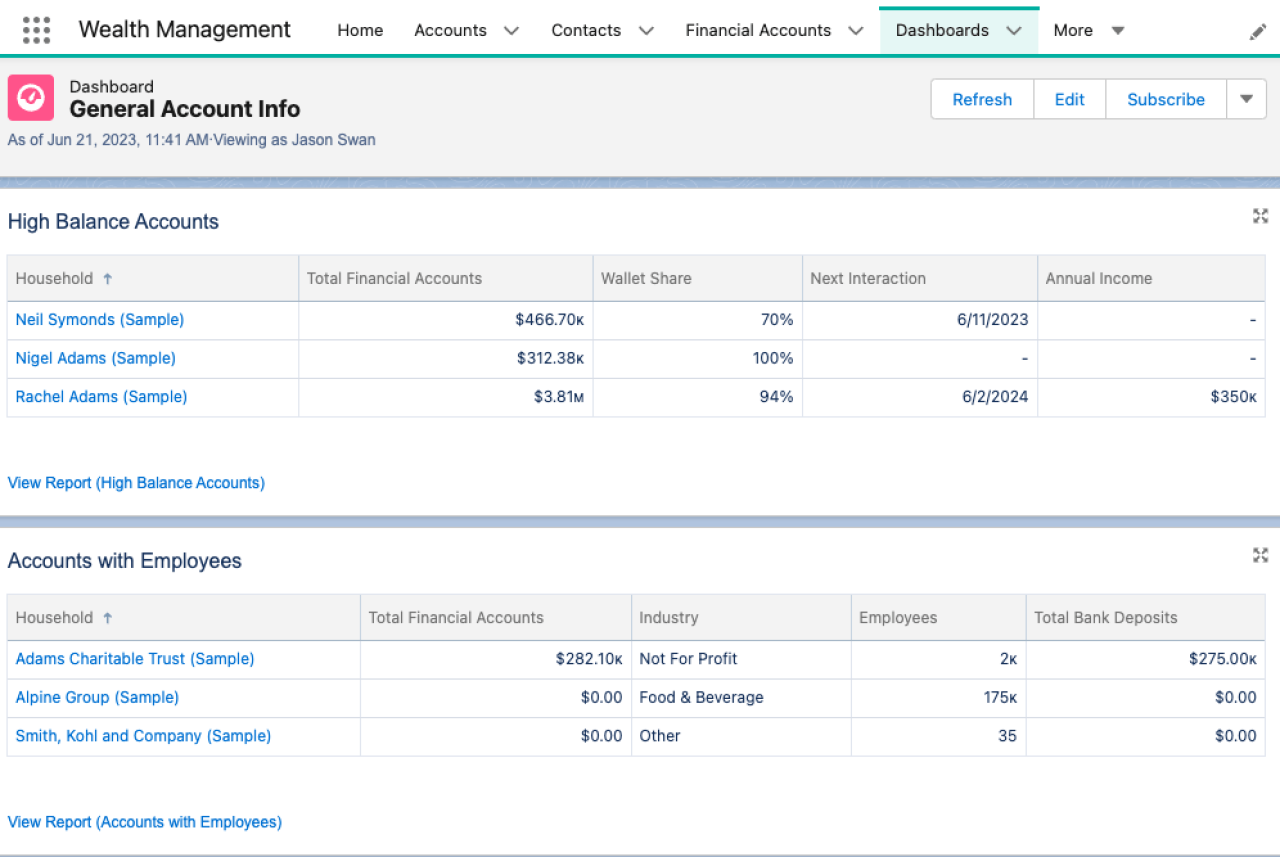1280x857 pixels.
Task: Click the Wealth Management app name
Action: tap(185, 30)
